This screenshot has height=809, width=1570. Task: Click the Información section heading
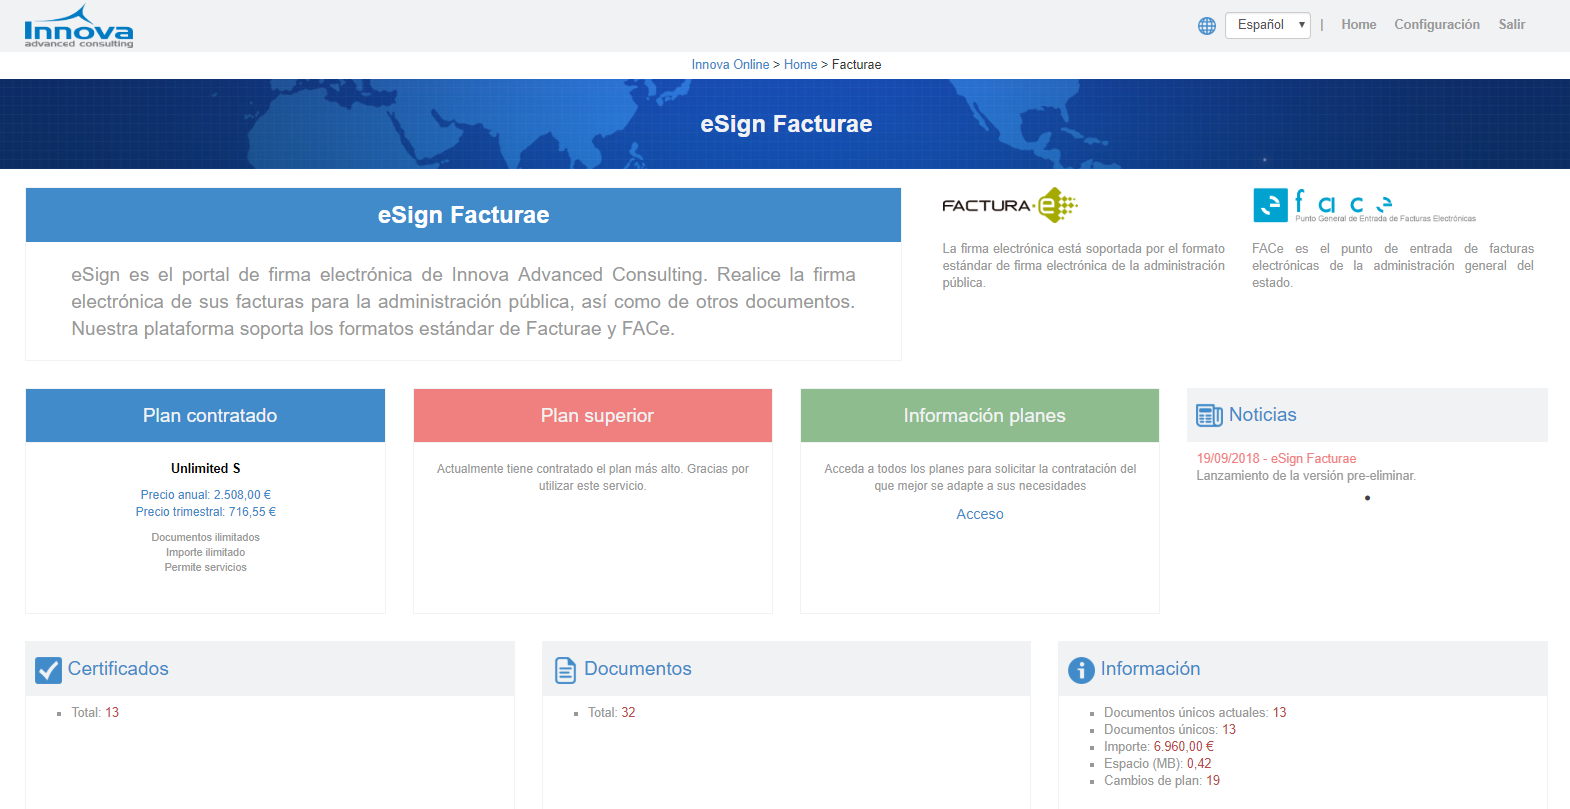coord(1150,669)
